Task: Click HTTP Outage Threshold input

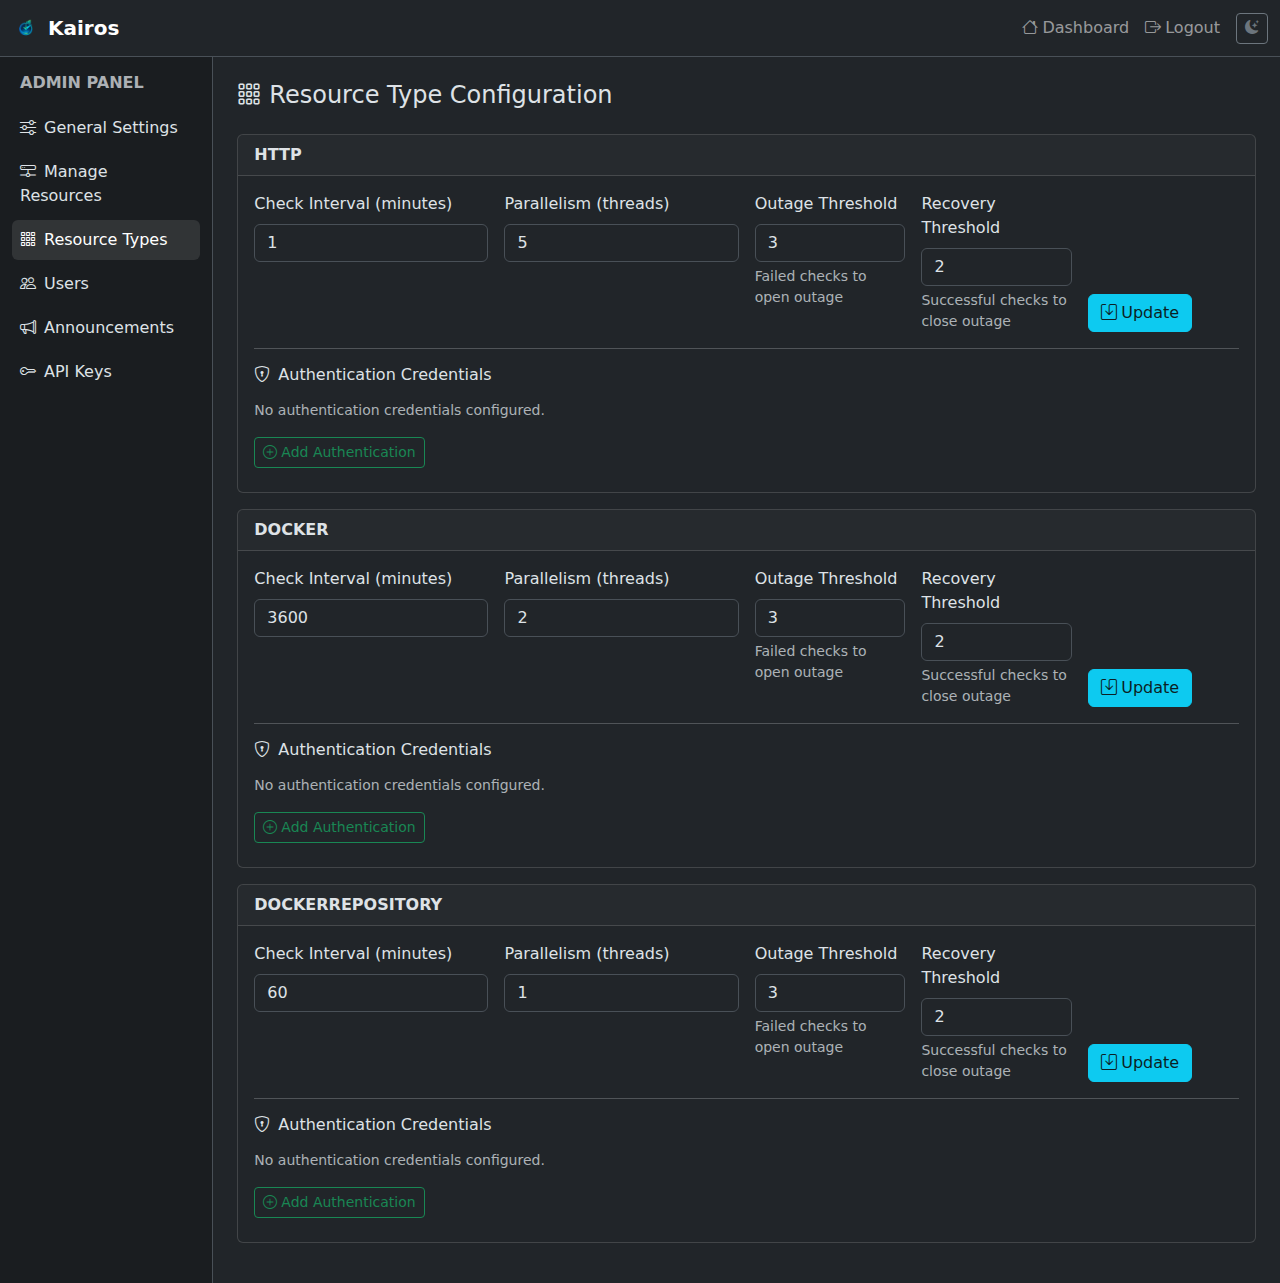Action: coord(830,243)
